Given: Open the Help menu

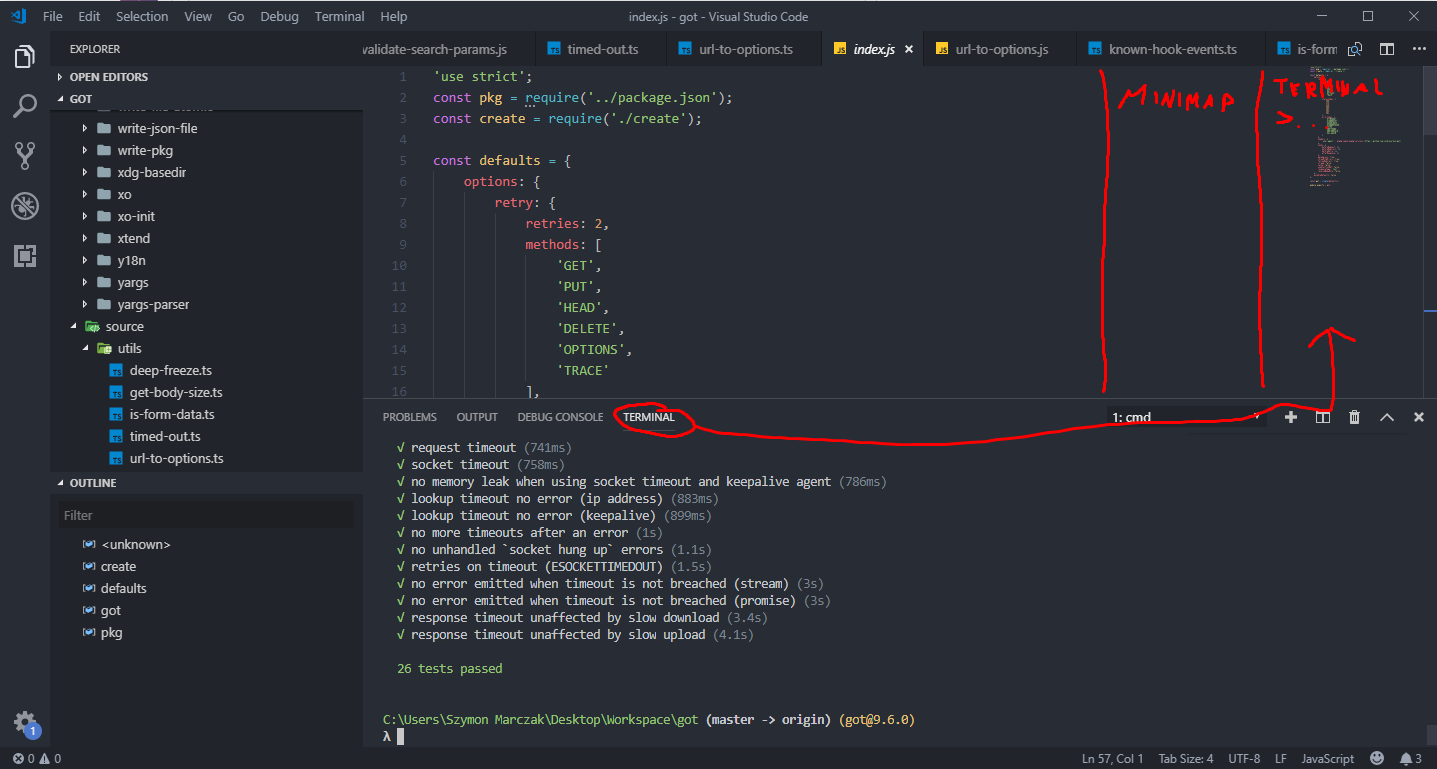Looking at the screenshot, I should [x=394, y=17].
